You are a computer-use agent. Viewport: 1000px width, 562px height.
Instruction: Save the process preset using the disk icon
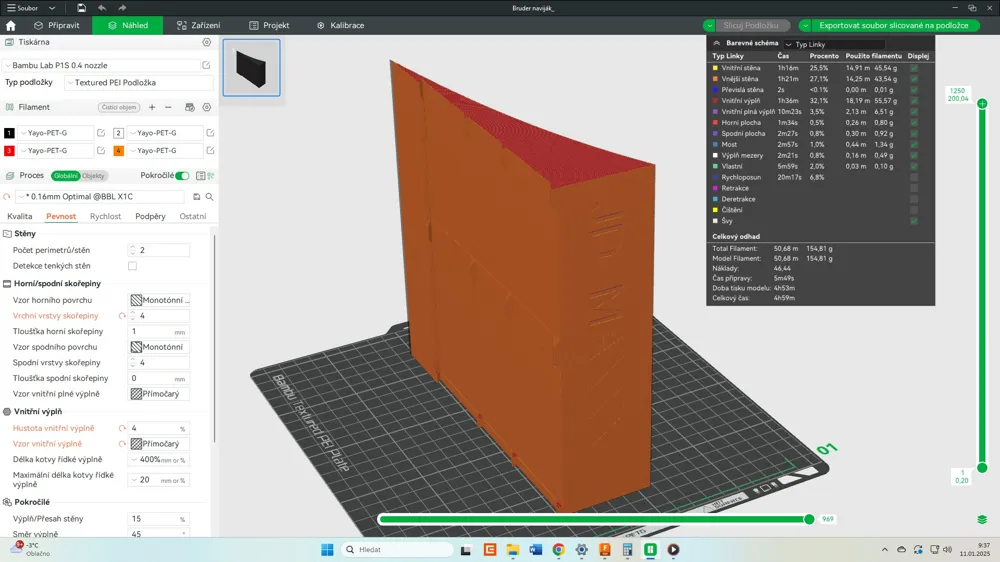click(196, 197)
